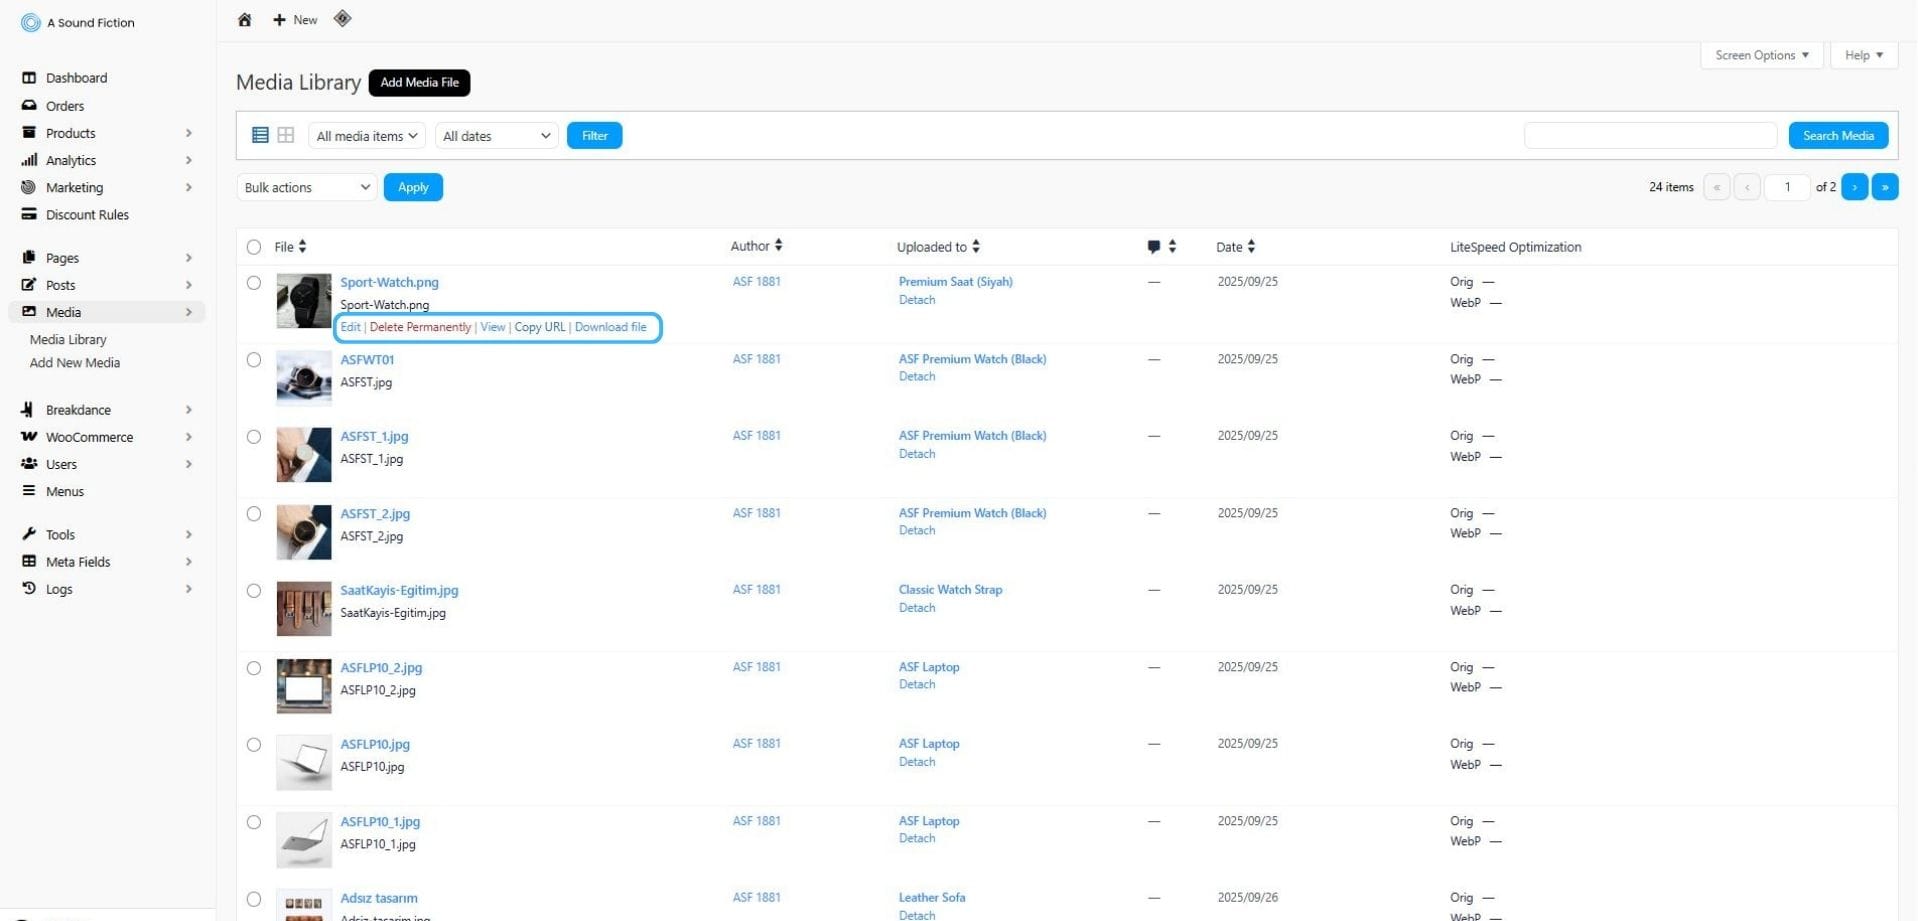Click the diamond Breakdance icon in the admin bar

342,19
